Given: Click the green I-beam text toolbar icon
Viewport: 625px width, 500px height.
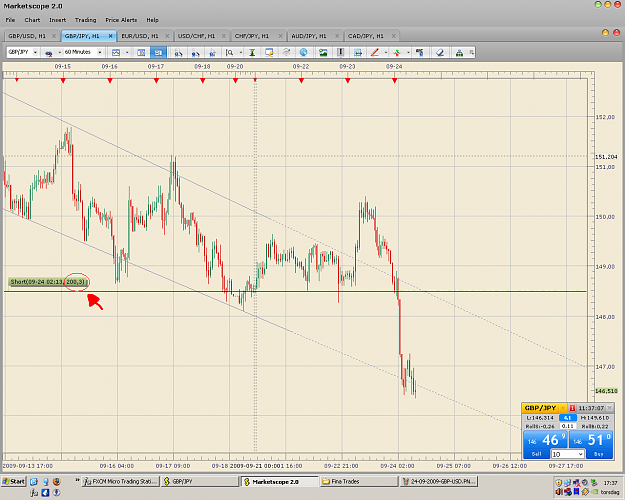Looking at the screenshot, I should point(252,52).
